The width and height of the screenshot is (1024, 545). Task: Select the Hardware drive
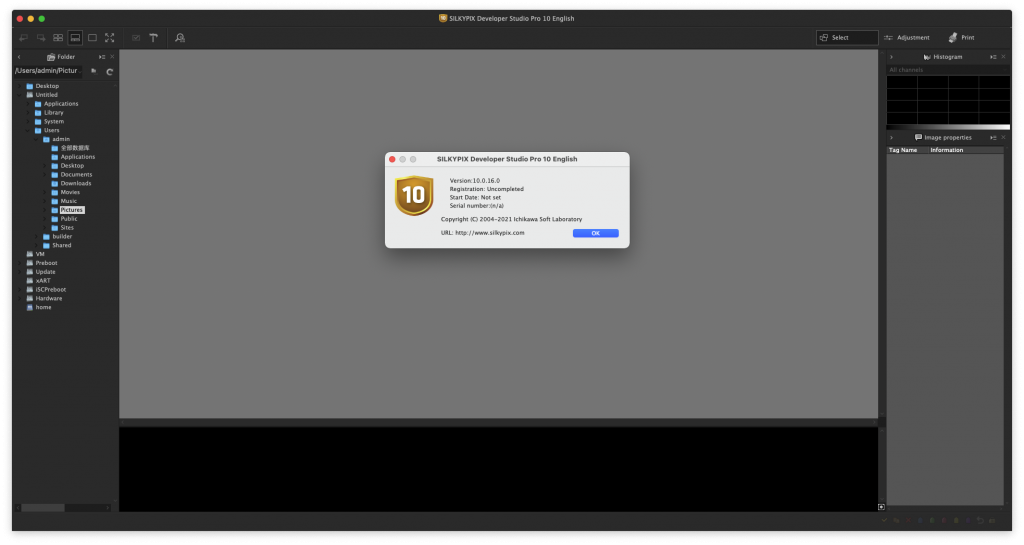(x=48, y=298)
